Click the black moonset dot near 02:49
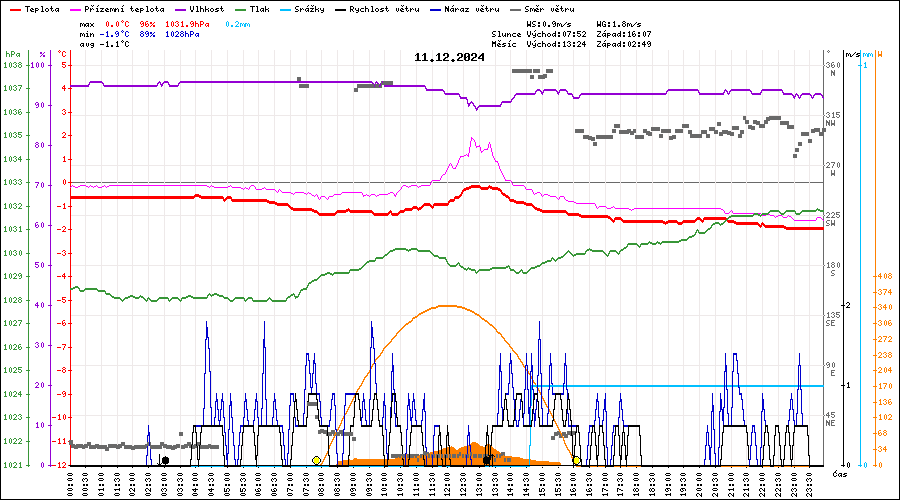900x500 pixels. (164, 460)
